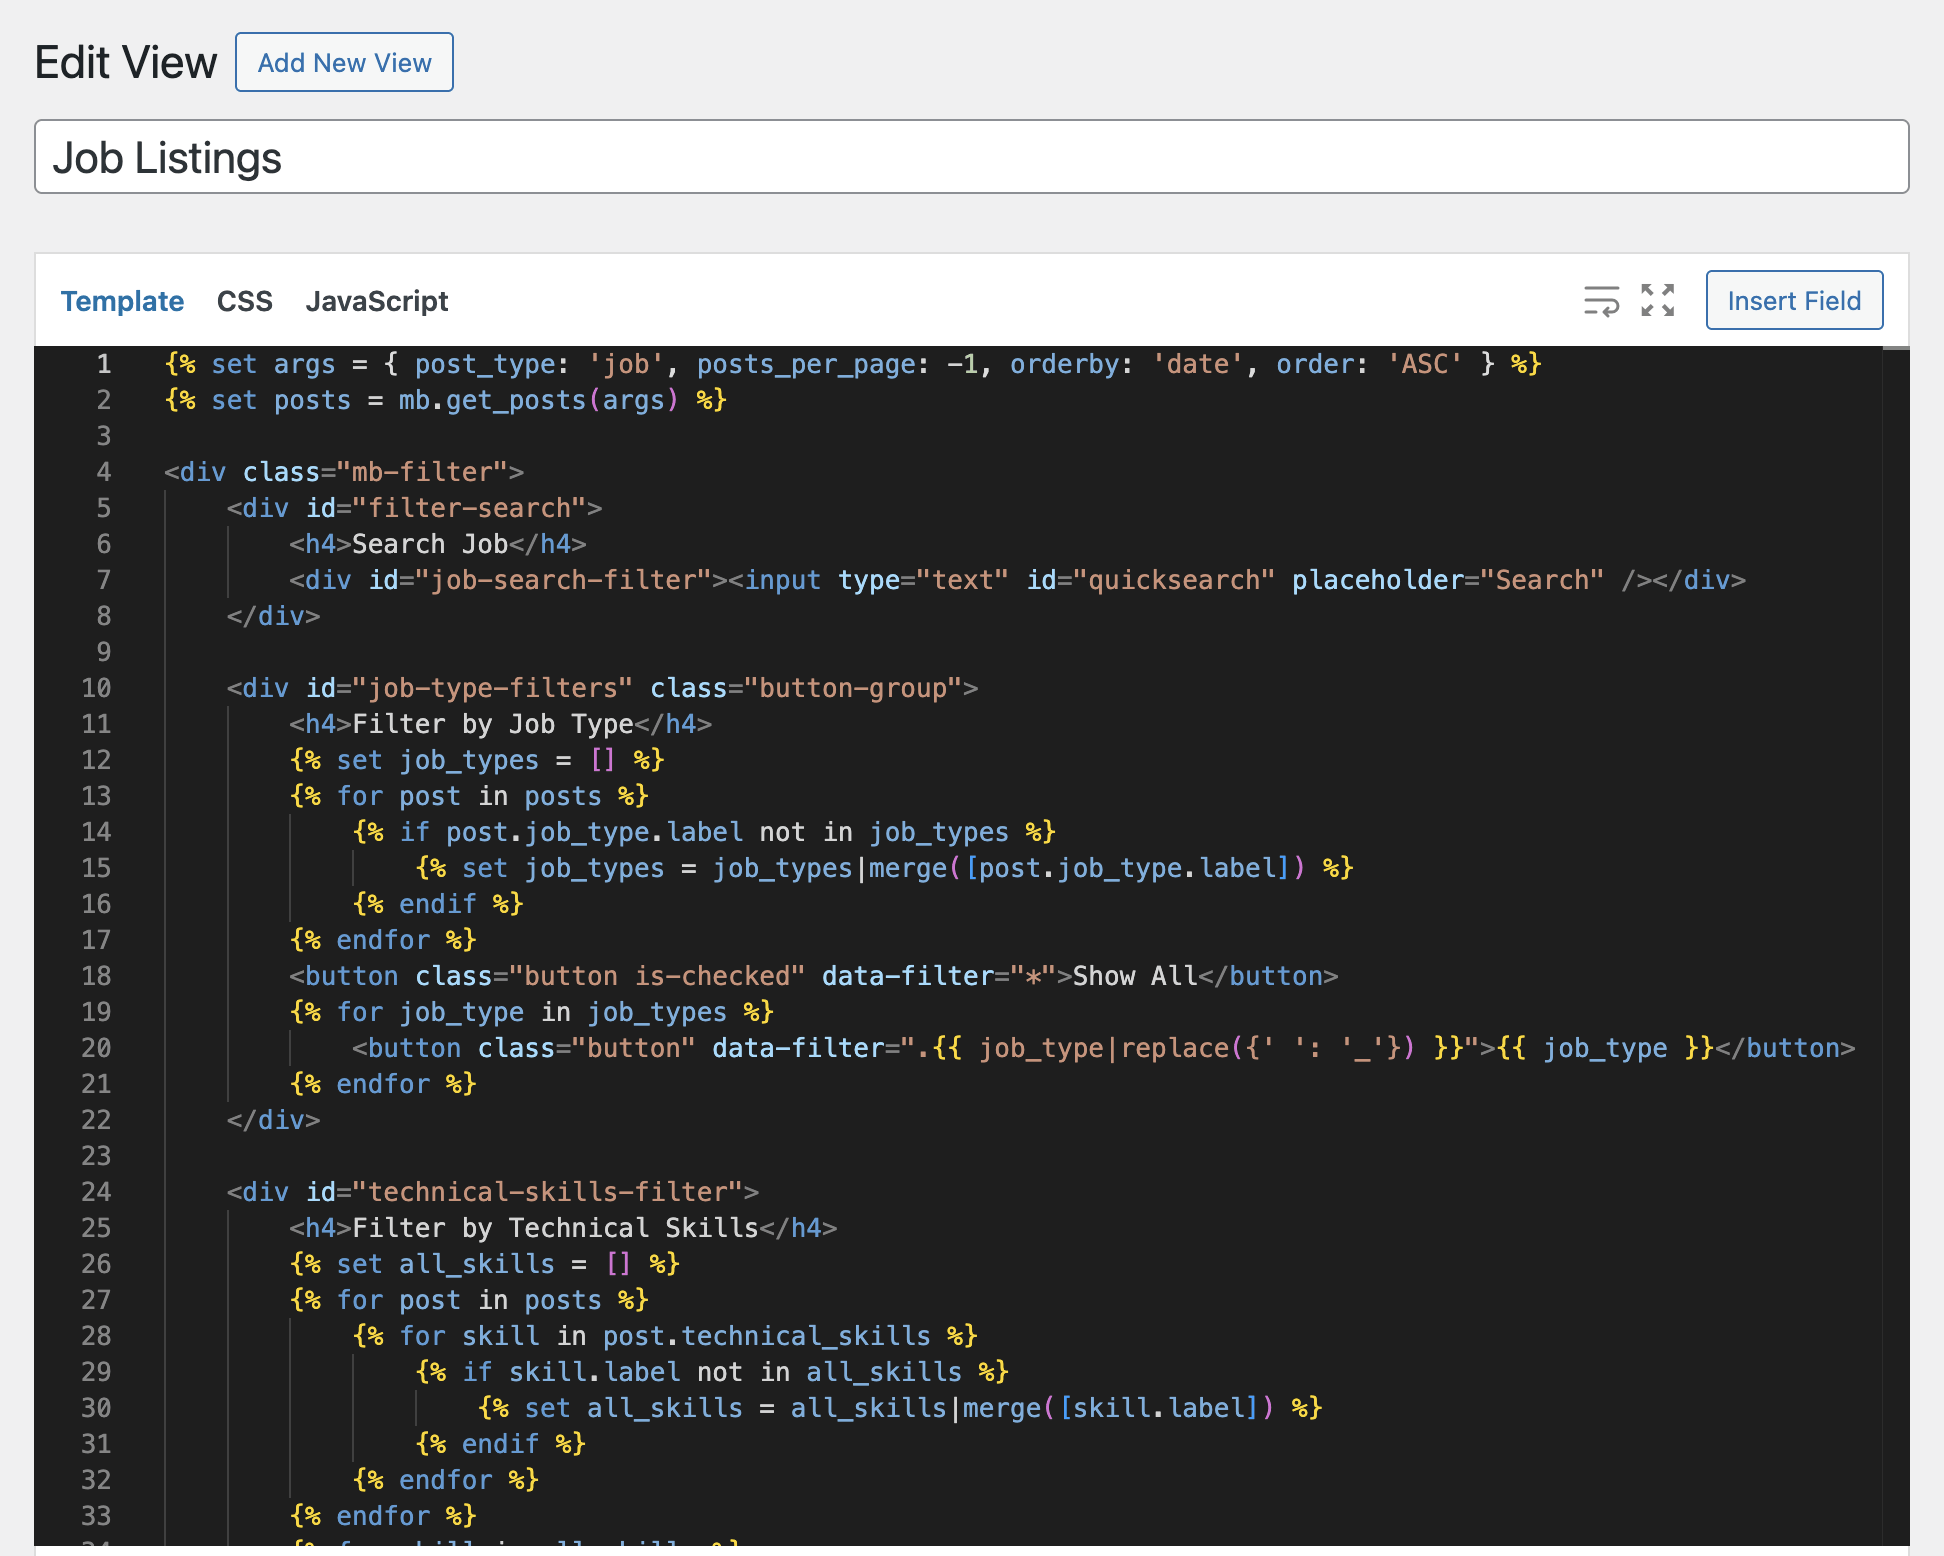Enter fullscreen editor mode icon
Viewport: 1944px width, 1556px height.
tap(1657, 300)
